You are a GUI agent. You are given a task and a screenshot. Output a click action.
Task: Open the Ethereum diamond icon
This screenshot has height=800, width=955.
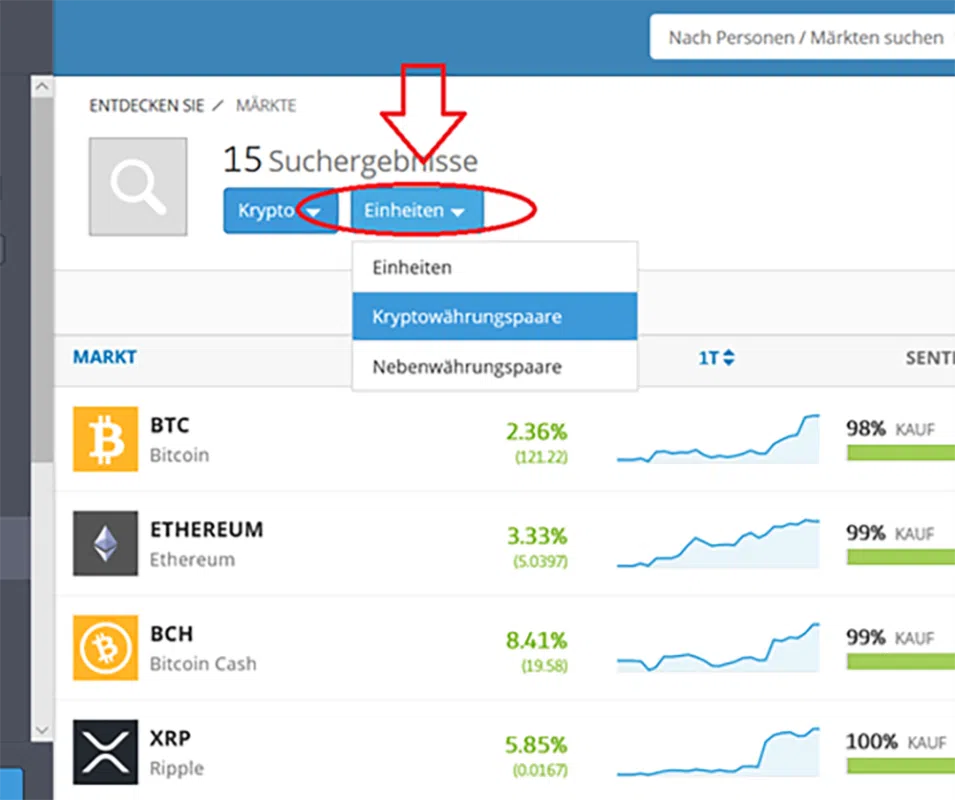pos(105,543)
